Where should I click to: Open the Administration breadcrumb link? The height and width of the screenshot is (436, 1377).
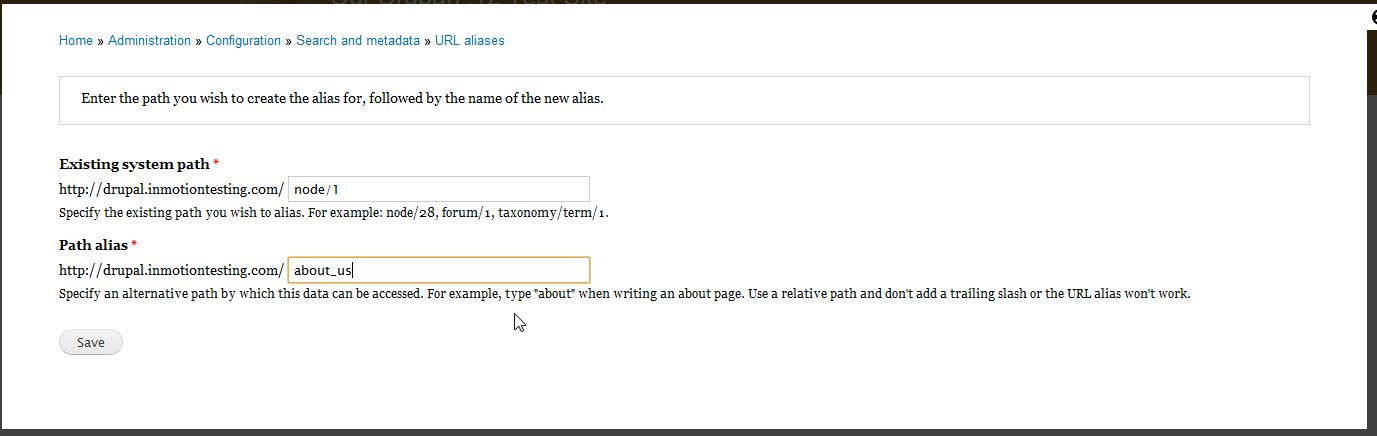click(x=149, y=41)
